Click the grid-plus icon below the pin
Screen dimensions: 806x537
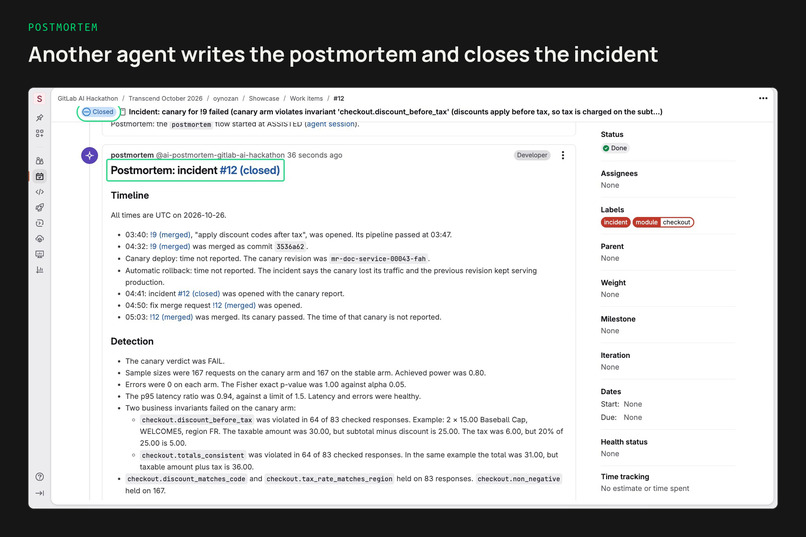point(40,134)
